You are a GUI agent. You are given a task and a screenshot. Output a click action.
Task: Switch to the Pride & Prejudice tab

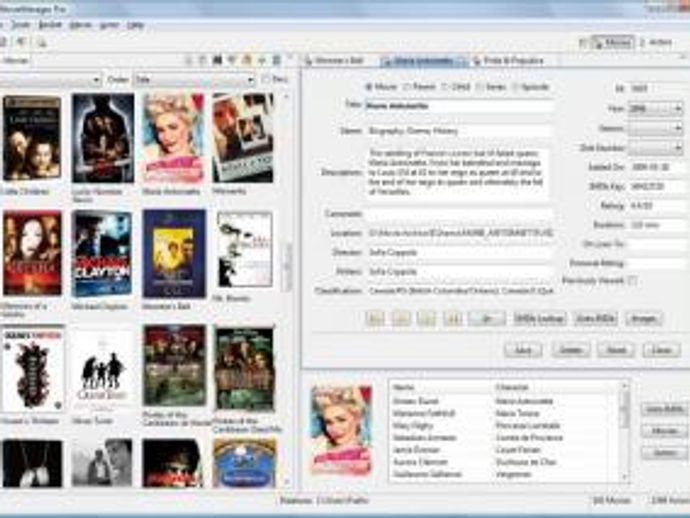(510, 61)
